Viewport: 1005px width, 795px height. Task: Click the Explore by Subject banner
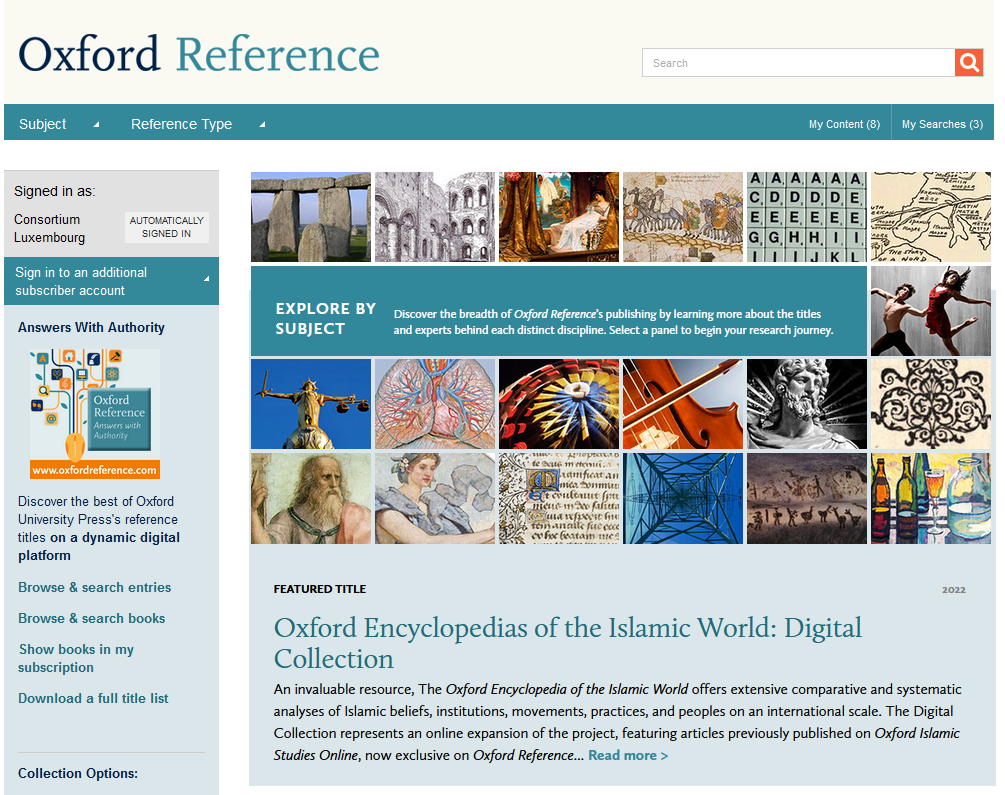[559, 311]
